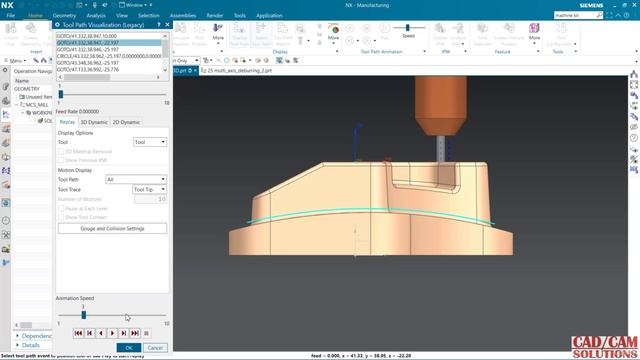Close the Tool Path Visualization dialog
This screenshot has height=360, width=640.
tap(167, 25)
